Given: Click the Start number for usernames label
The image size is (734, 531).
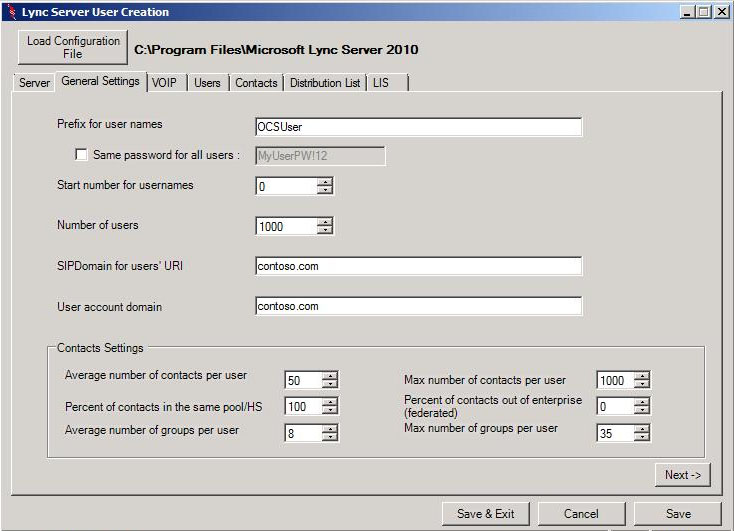Looking at the screenshot, I should click(x=125, y=185).
